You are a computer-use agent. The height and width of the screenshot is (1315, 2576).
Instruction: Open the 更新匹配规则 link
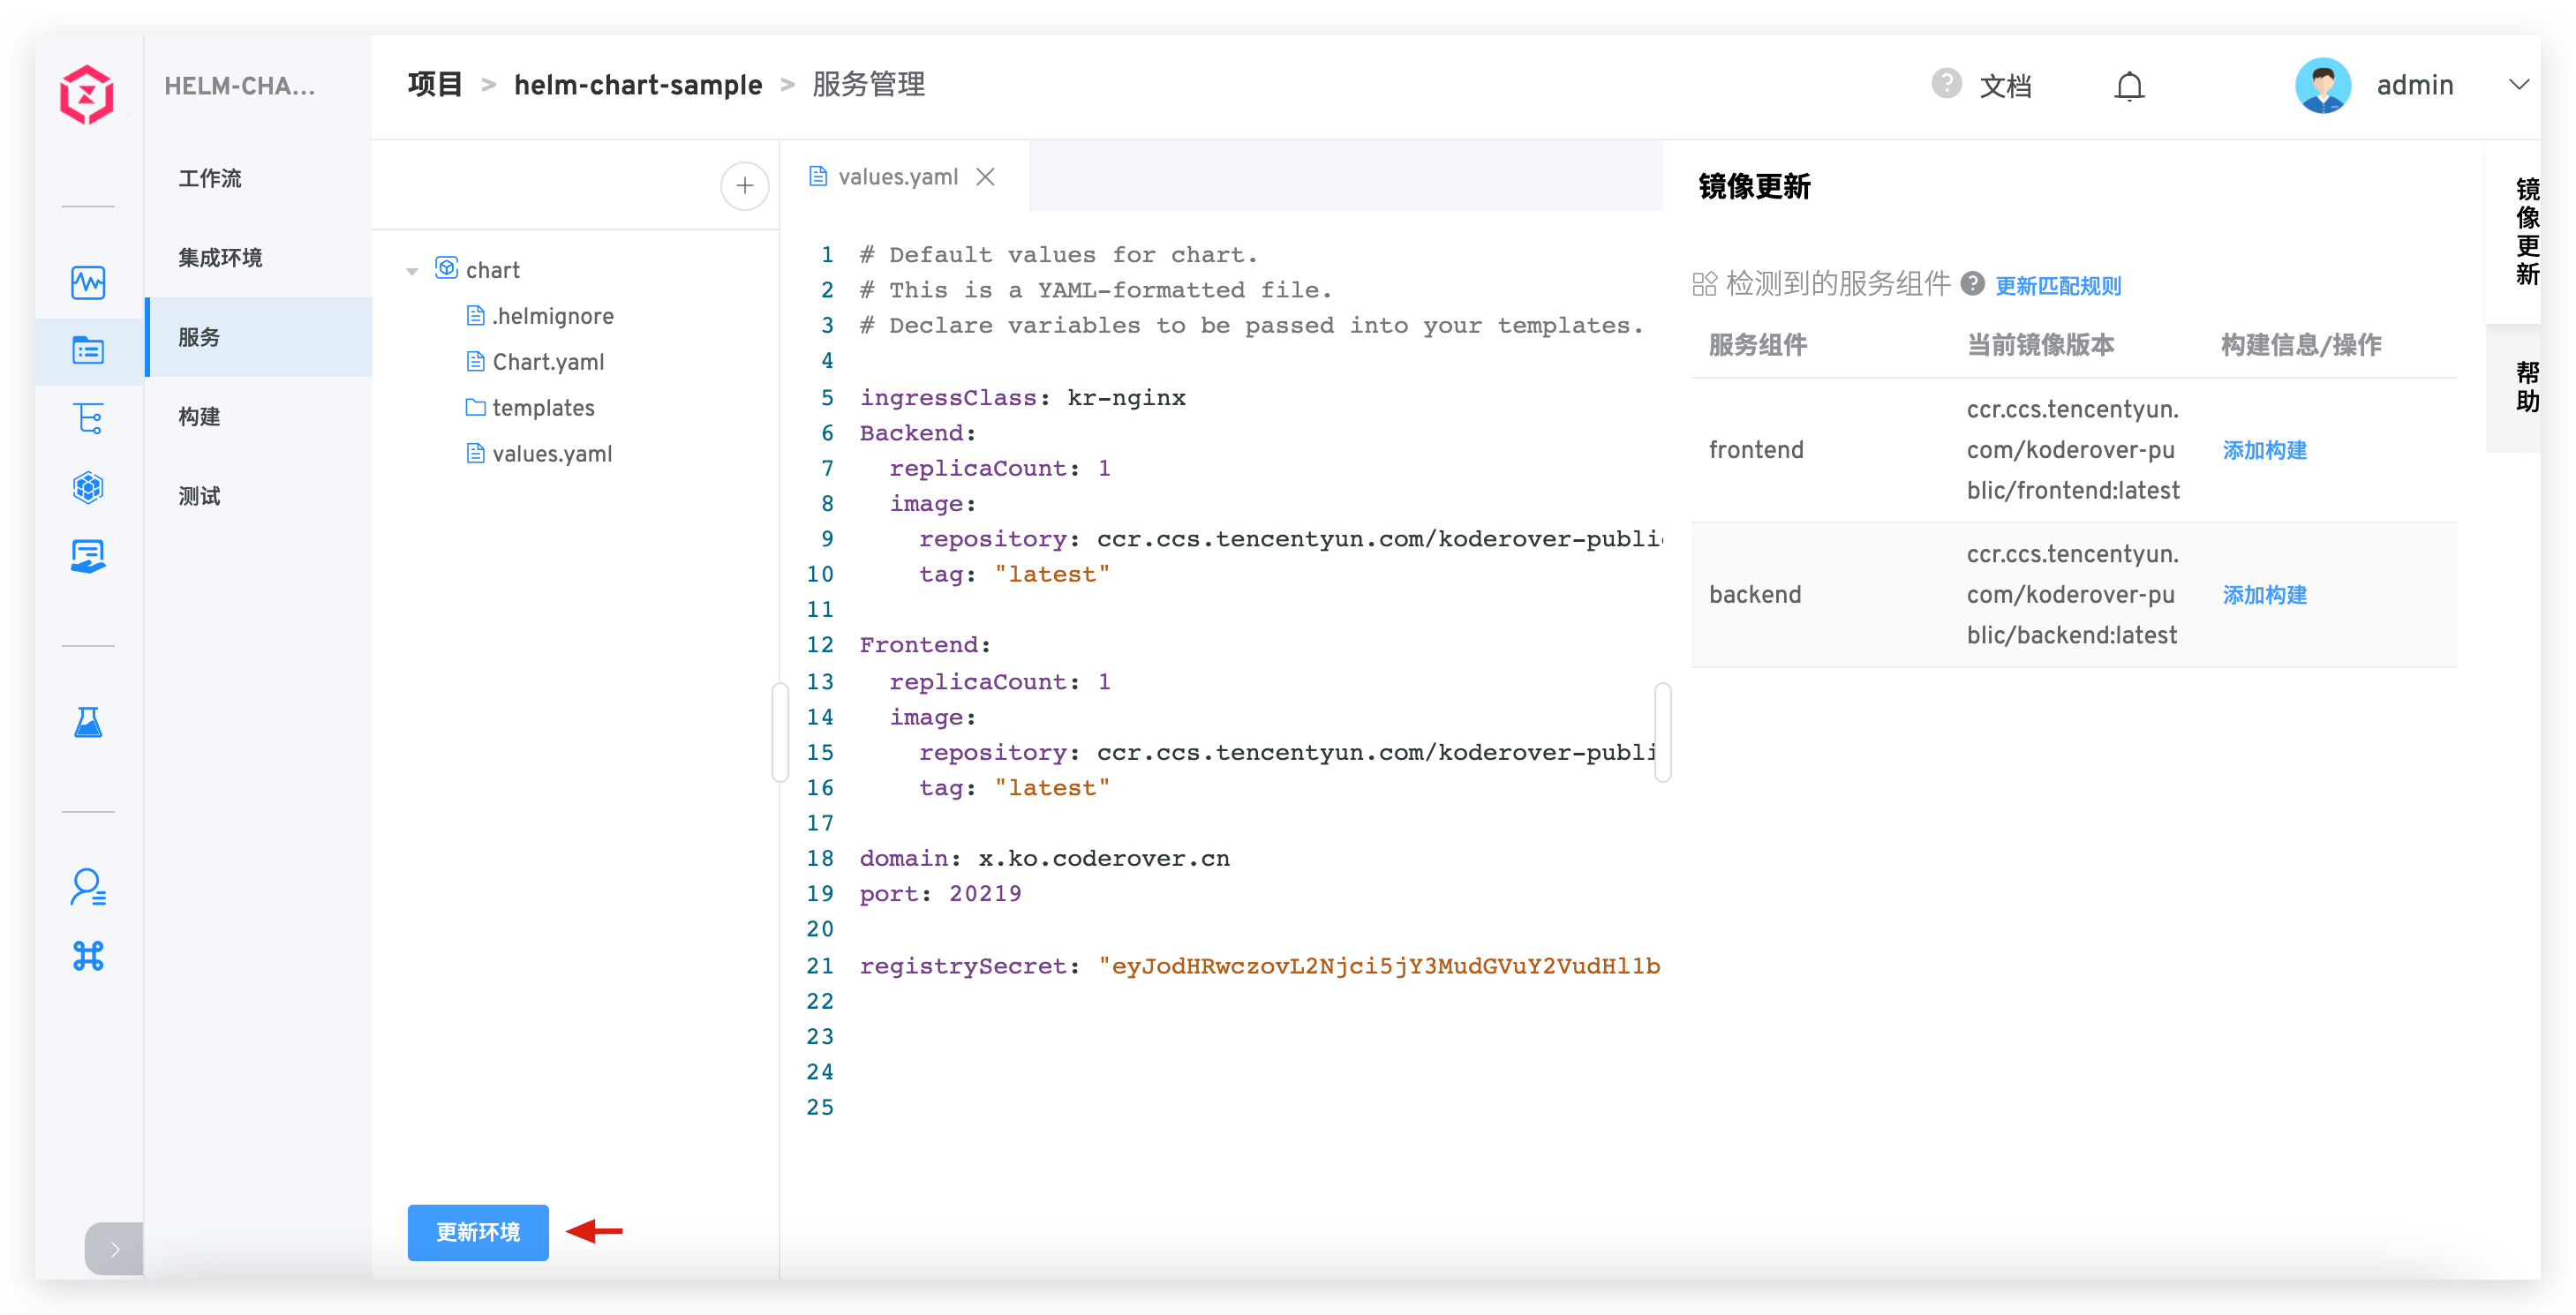coord(2057,285)
